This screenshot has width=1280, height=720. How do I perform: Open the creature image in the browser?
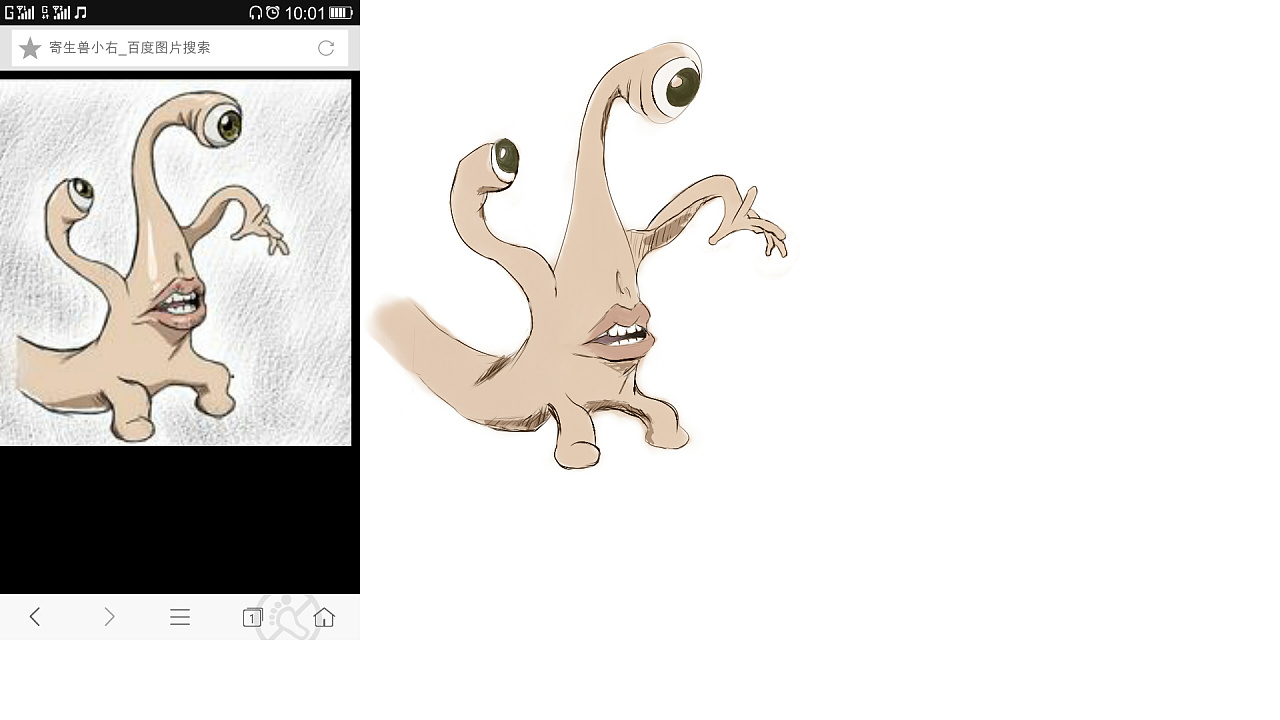point(176,262)
